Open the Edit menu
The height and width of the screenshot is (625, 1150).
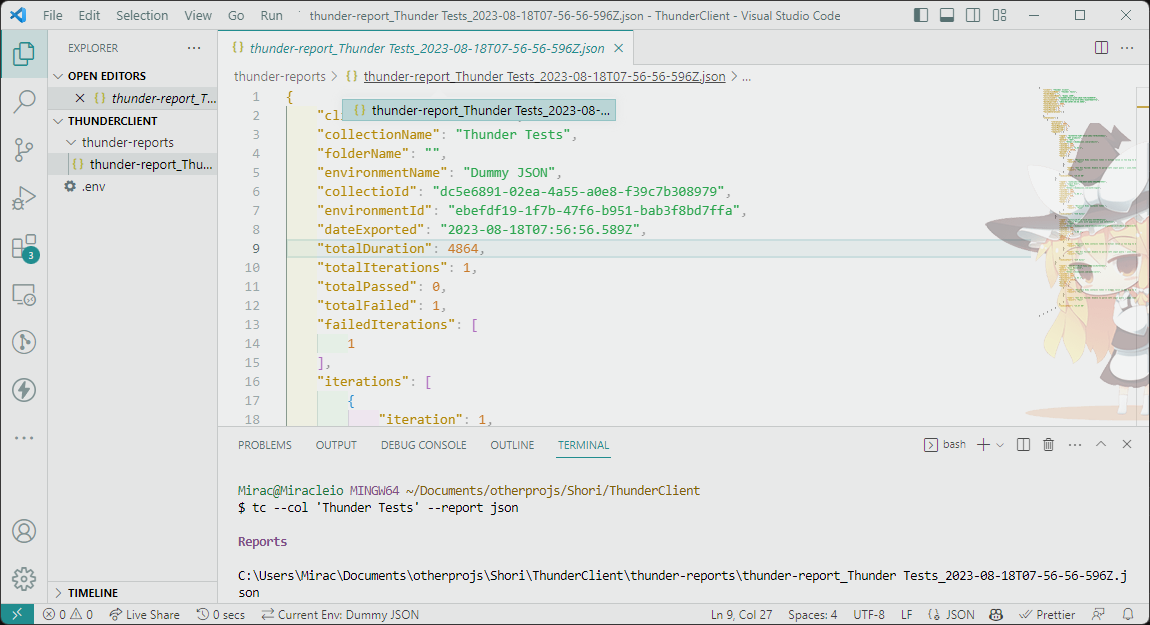[89, 15]
